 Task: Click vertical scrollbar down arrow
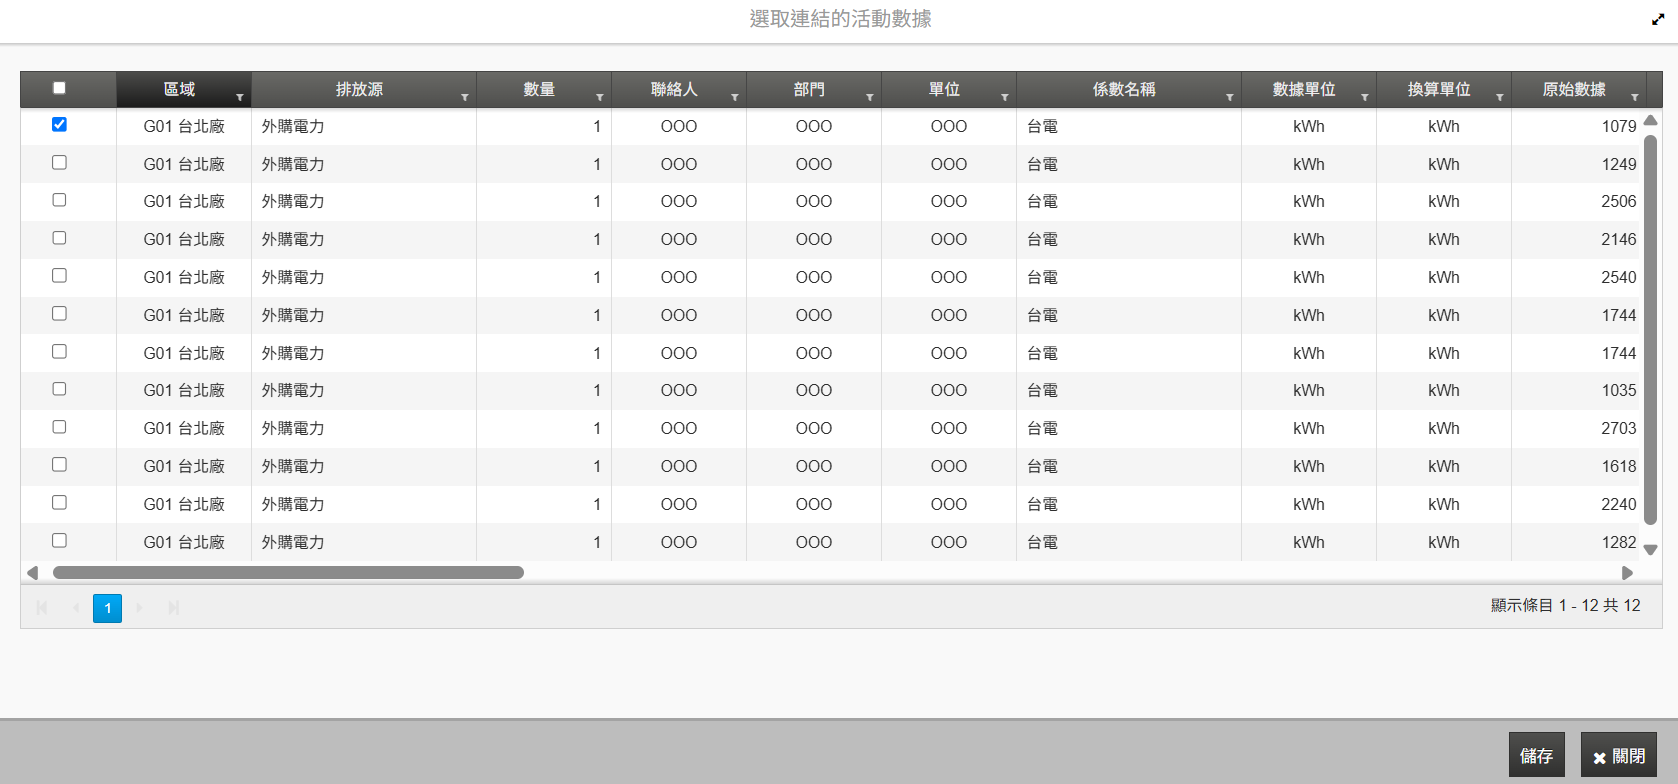click(x=1651, y=549)
